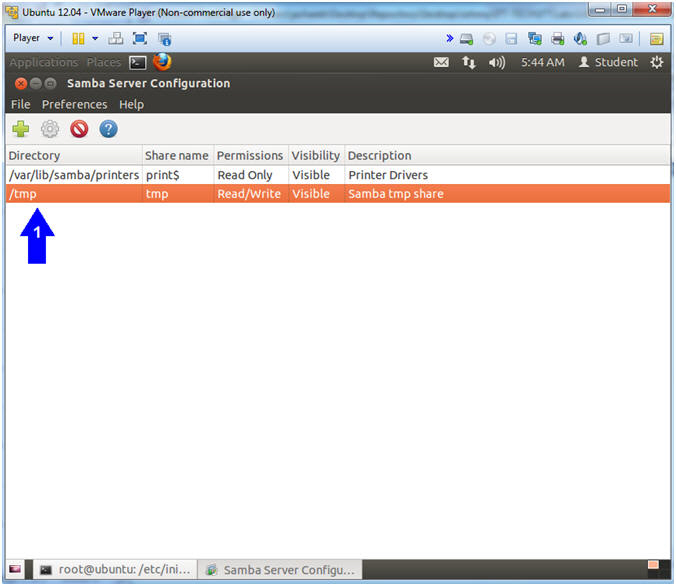The height and width of the screenshot is (586, 676).
Task: Click the VMware message log icon
Action: (x=657, y=39)
